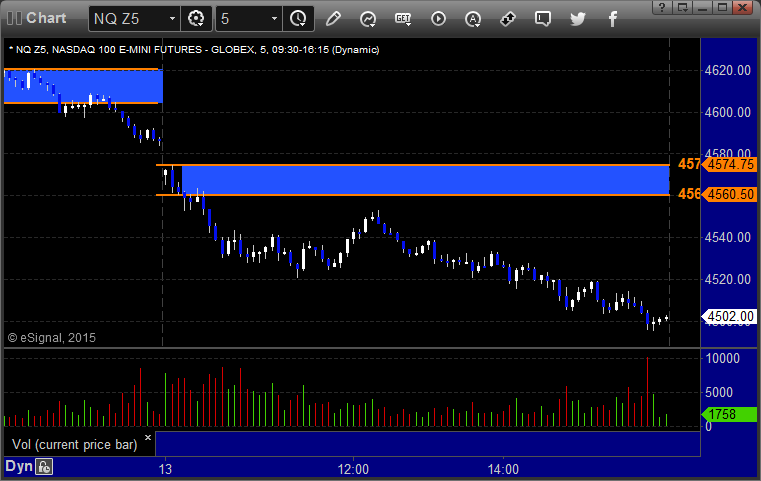This screenshot has width=761, height=481.
Task: Select the 4574.75 orange price marker
Action: 729,165
